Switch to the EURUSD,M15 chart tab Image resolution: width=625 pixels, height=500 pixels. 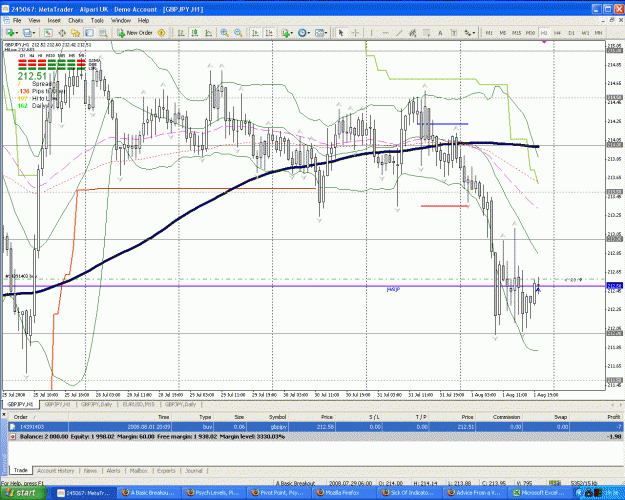[x=138, y=404]
